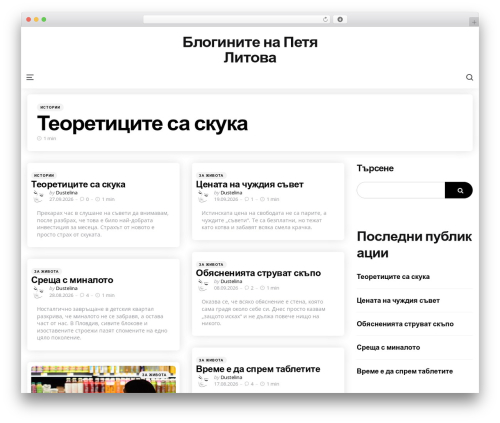Click author avatar on Цената на чуждия съвет card

(x=203, y=196)
